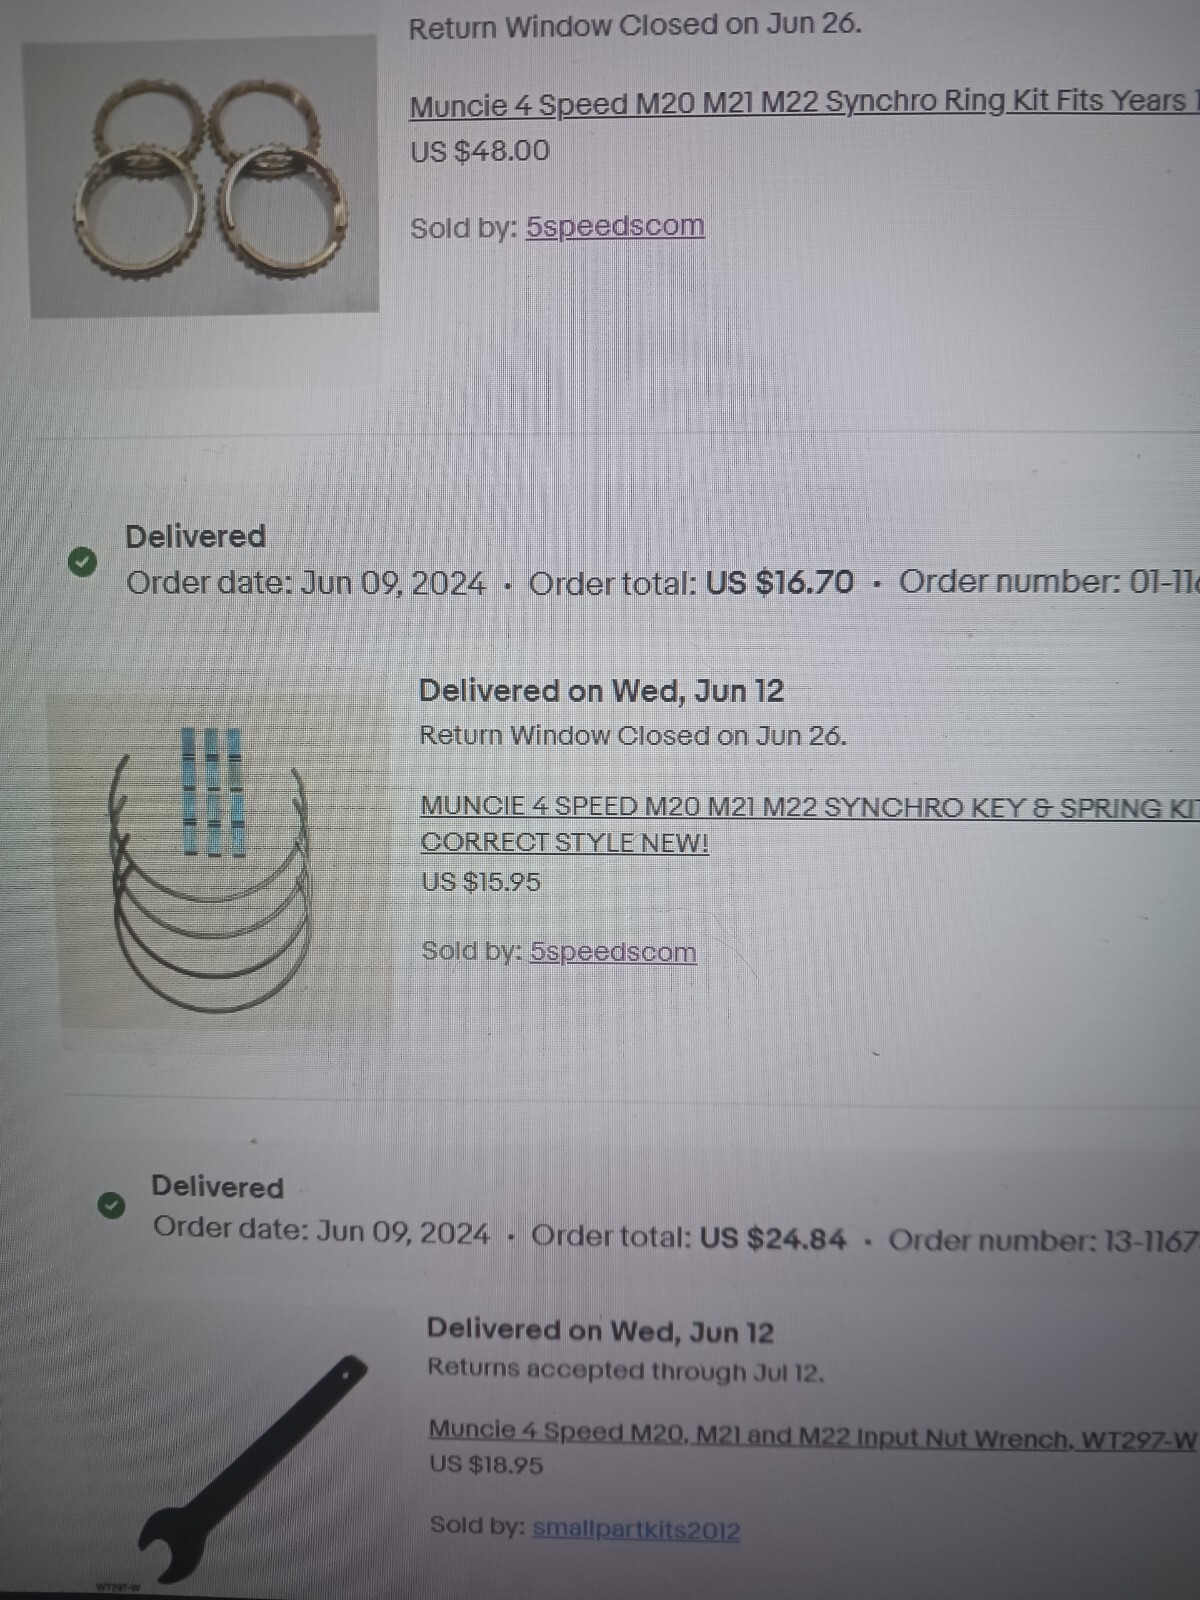Click the order total US $16.70
This screenshot has width=1200, height=1600.
click(780, 582)
